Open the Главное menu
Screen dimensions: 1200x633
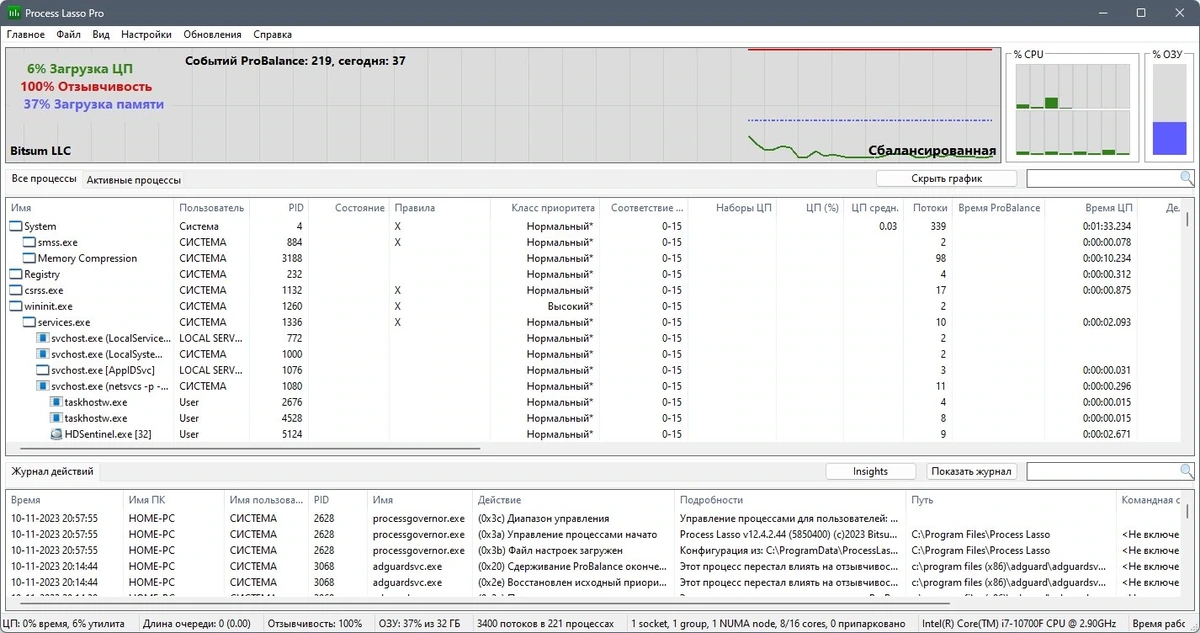(25, 34)
